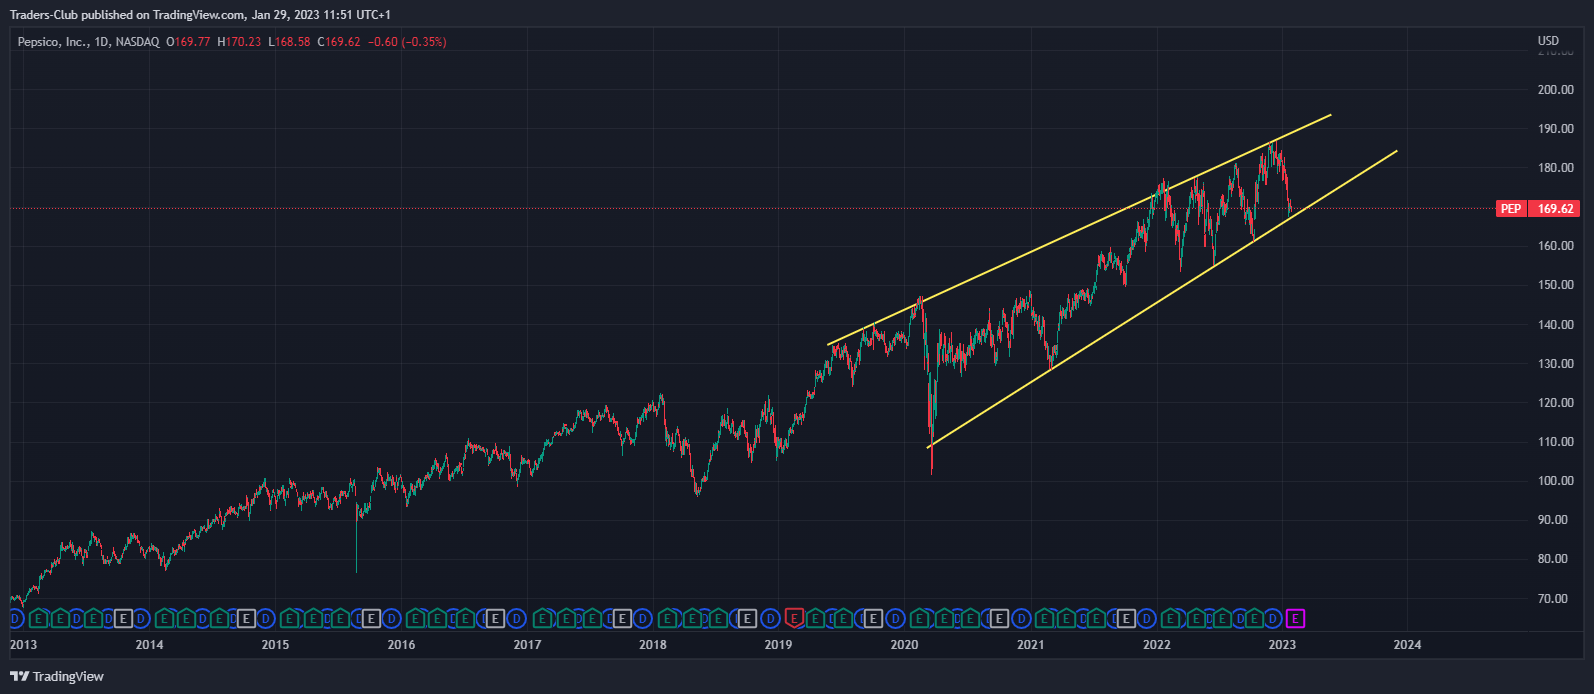Click the 200.00 price axis label

coord(1555,89)
